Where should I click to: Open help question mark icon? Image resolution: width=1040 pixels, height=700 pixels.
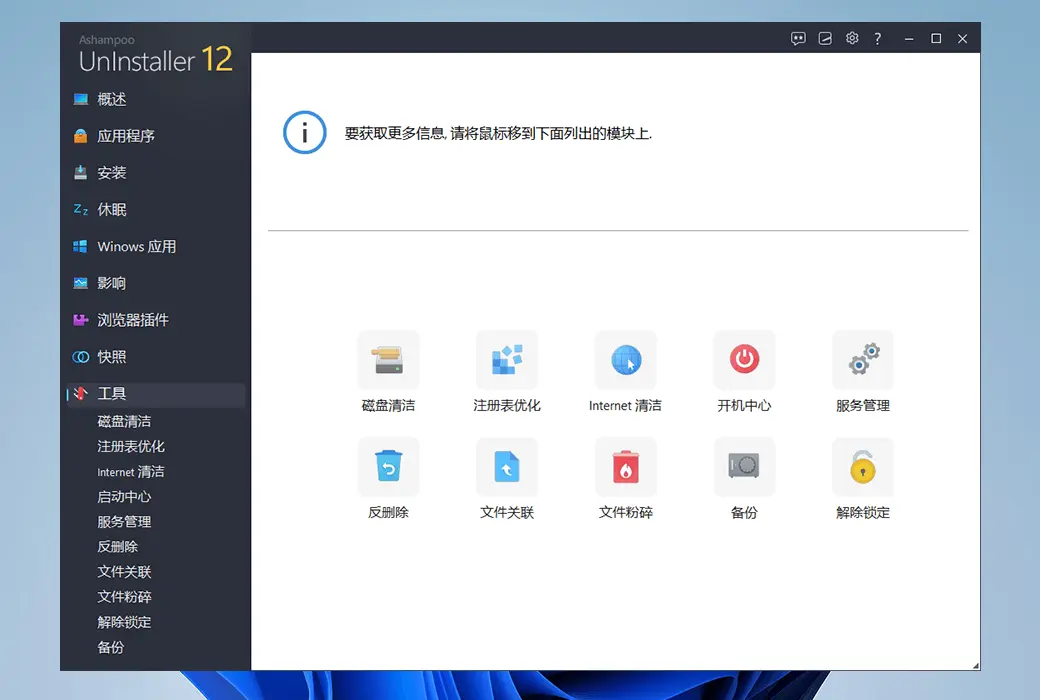(x=878, y=38)
